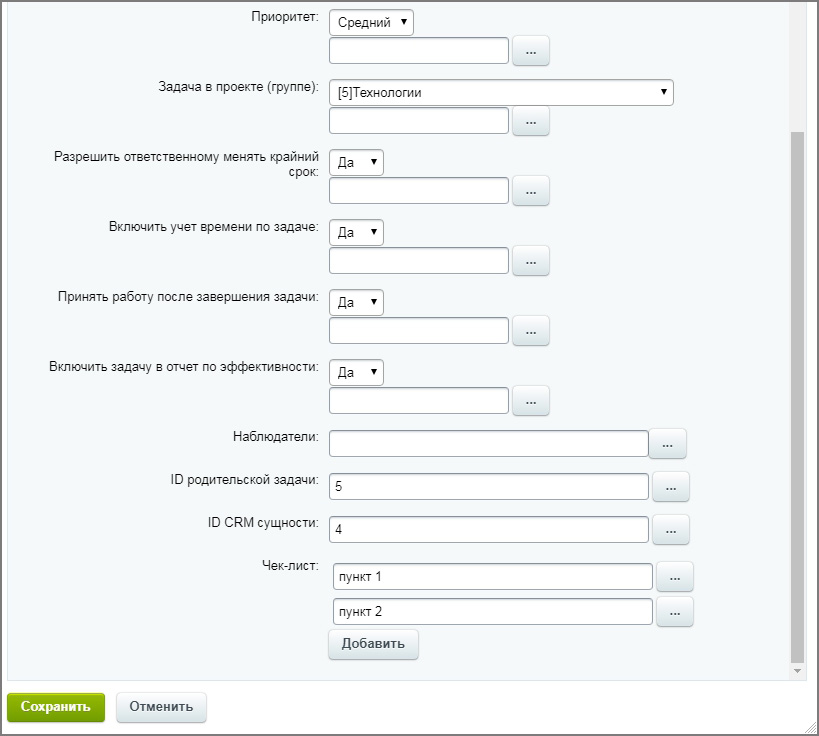Click the ellipsis button under the Технологии dropdown
819x736 pixels.
531,121
